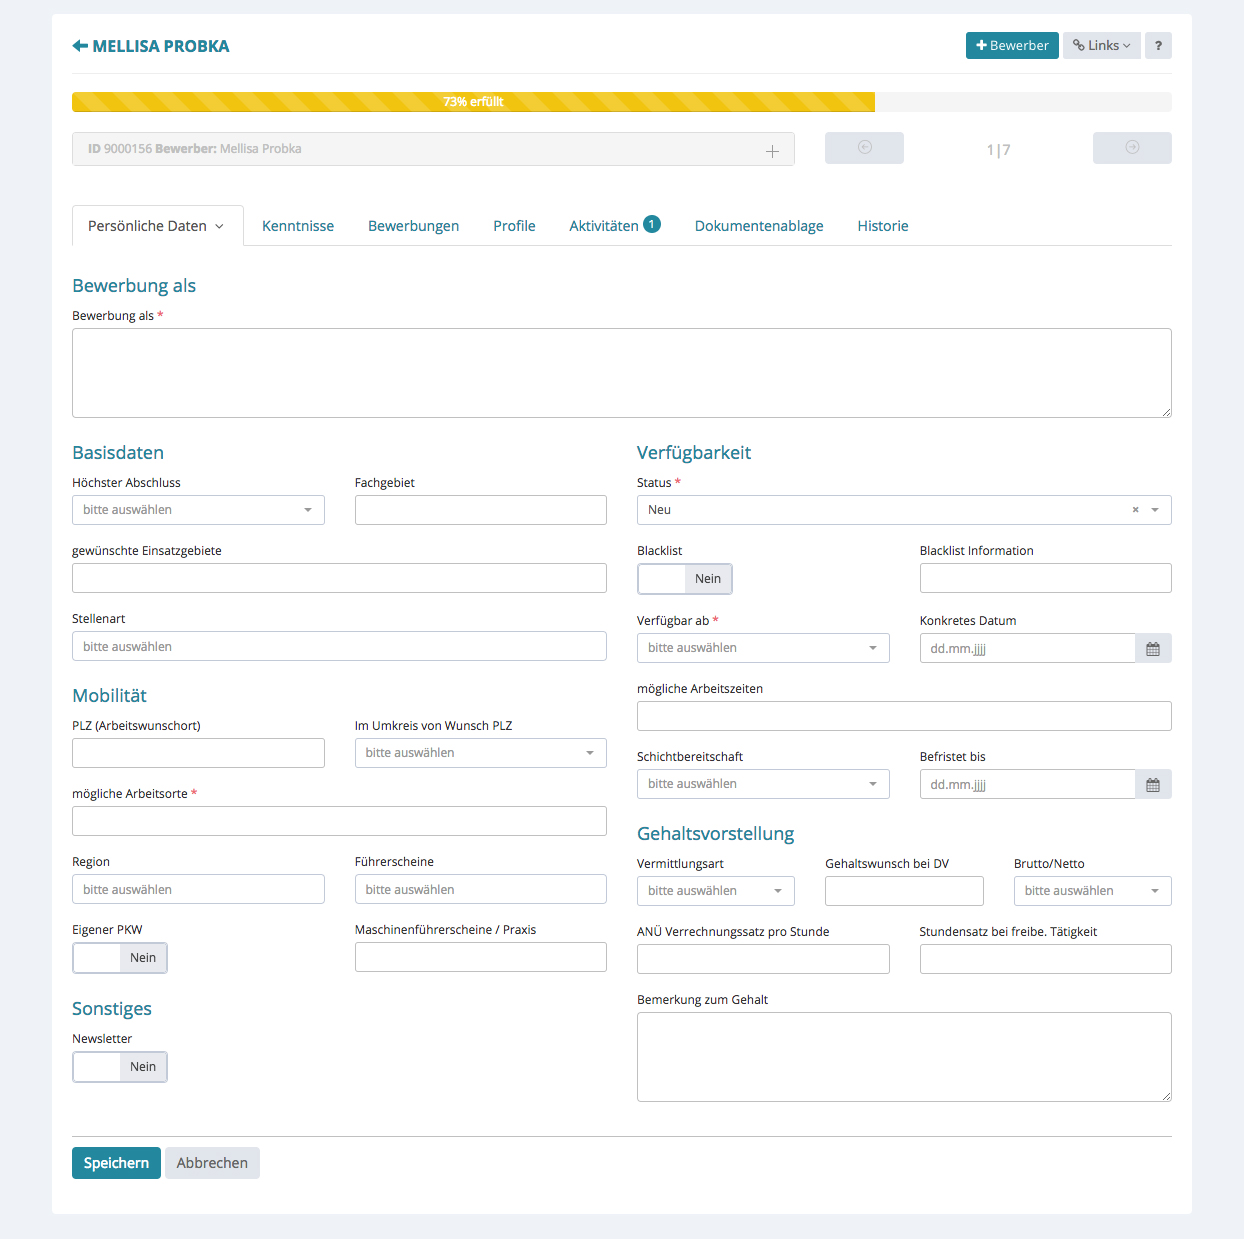Enable the Newsletter switch

[120, 1067]
